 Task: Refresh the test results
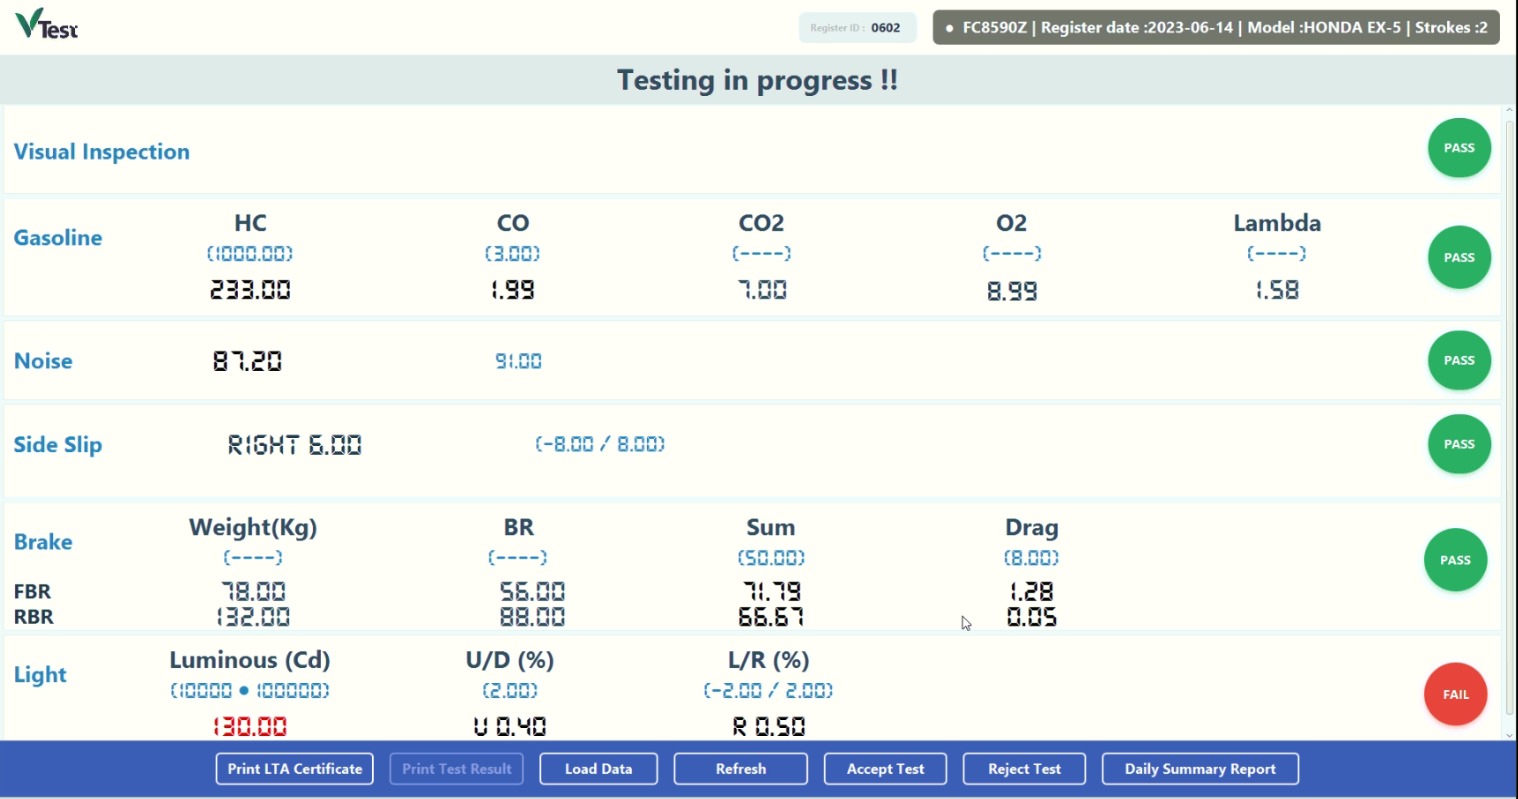pos(741,769)
